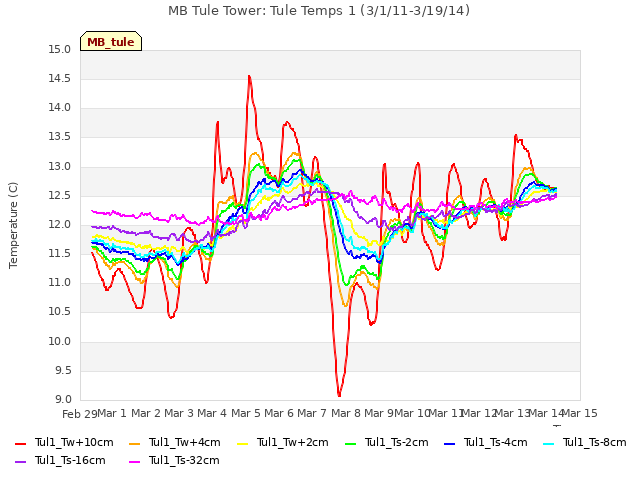Click the Mar 1 x-axis date label

[x=112, y=413]
